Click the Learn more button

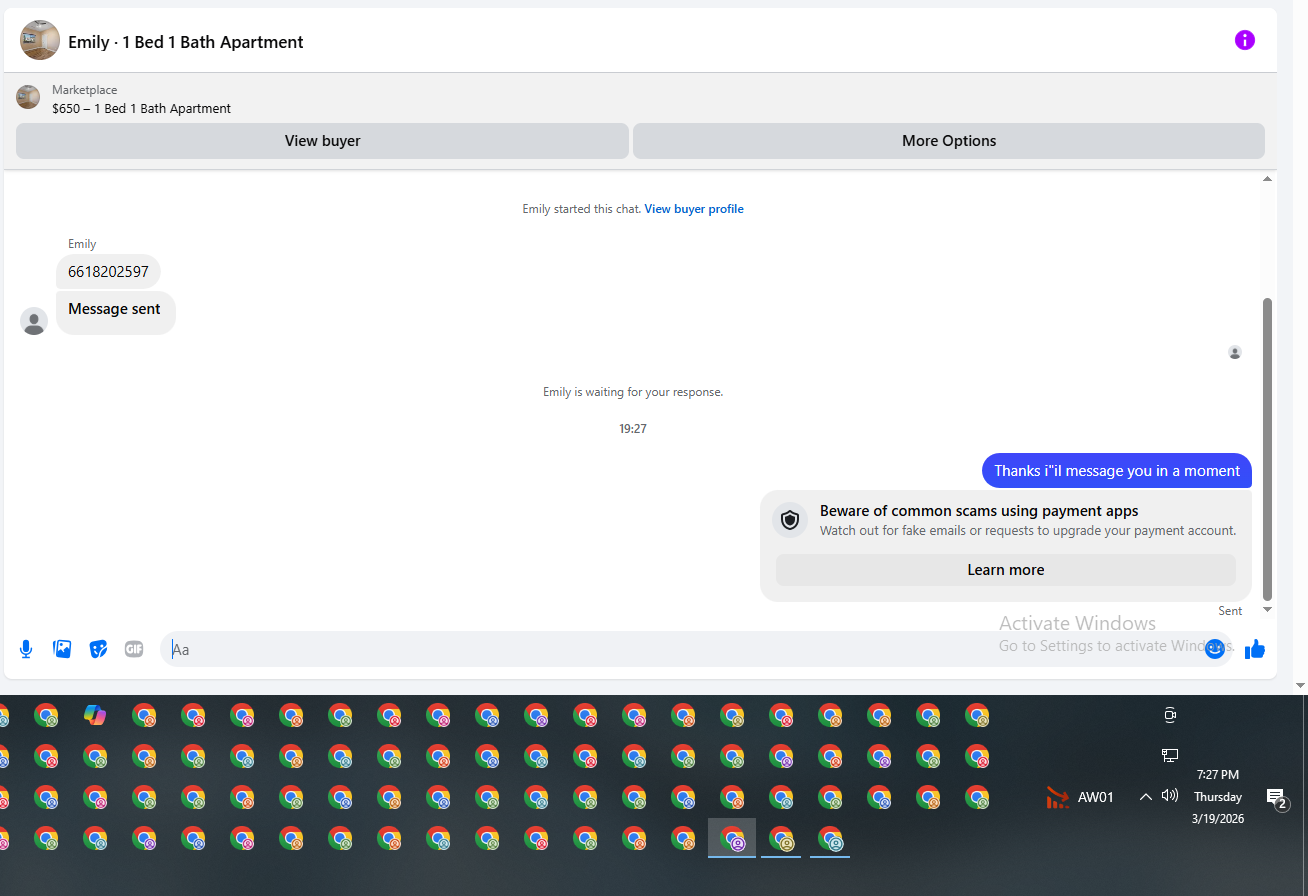[1006, 570]
